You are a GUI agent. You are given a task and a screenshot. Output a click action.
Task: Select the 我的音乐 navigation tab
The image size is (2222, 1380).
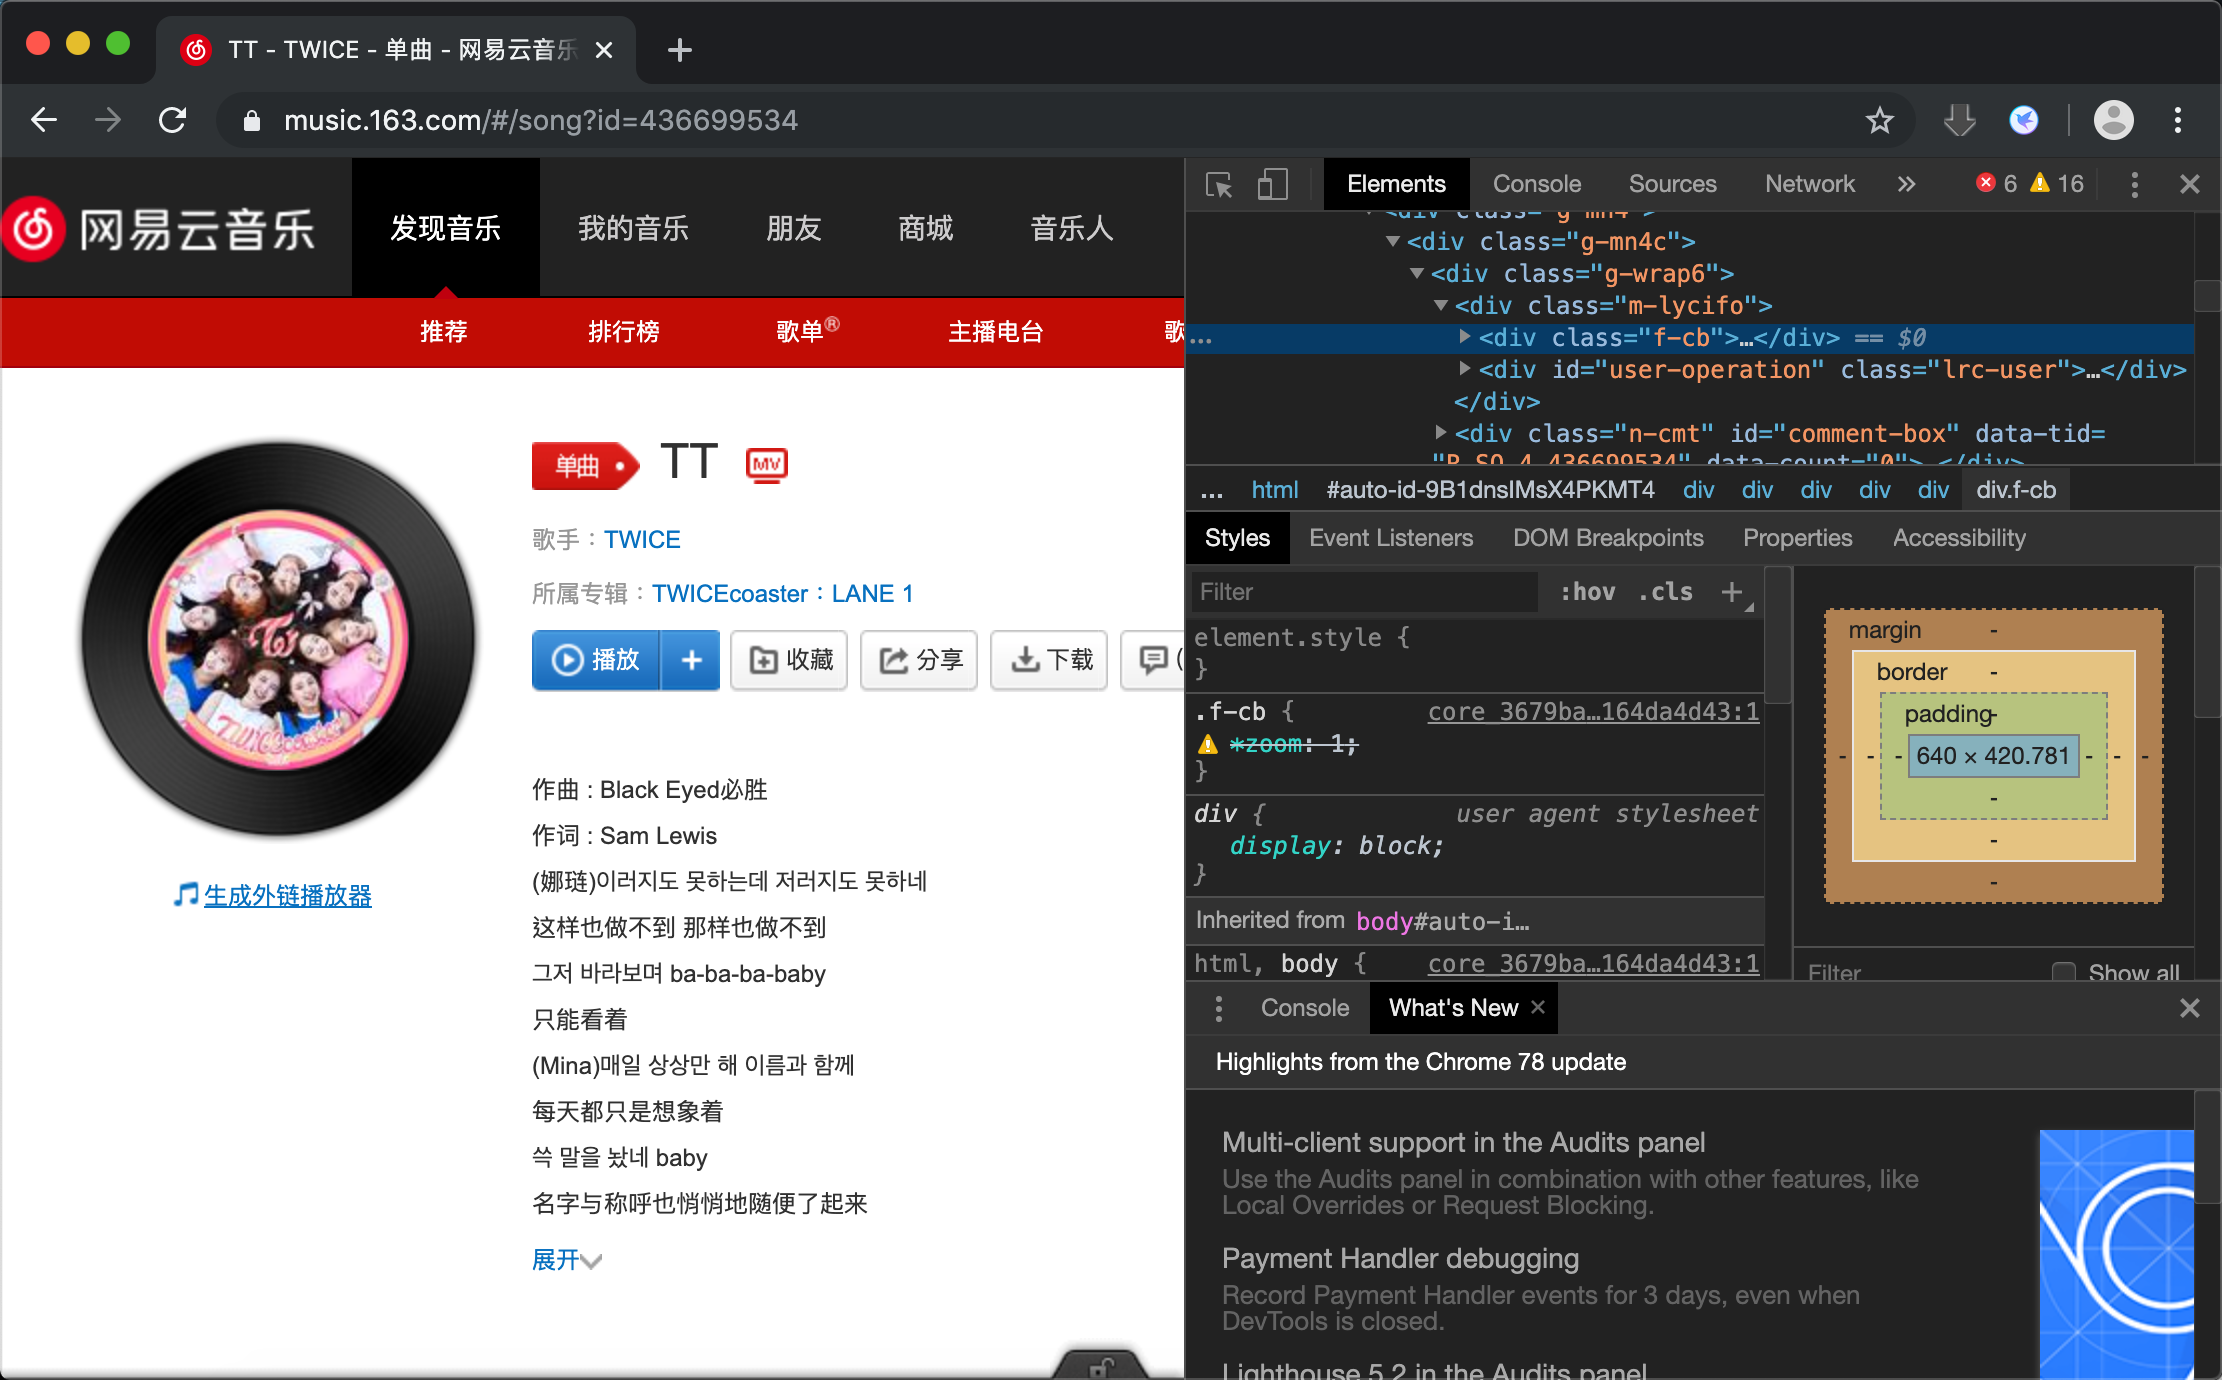pyautogui.click(x=634, y=228)
